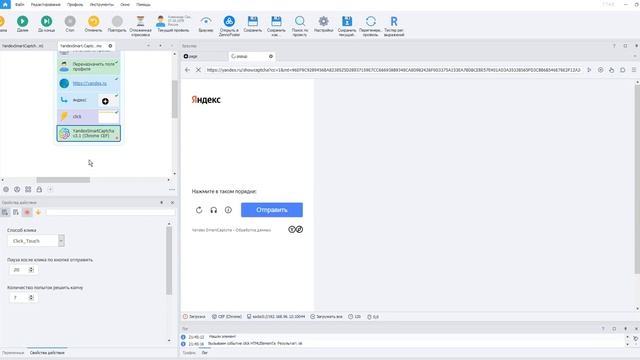Click the blue Отправить button
The height and width of the screenshot is (360, 640).
pos(272,210)
